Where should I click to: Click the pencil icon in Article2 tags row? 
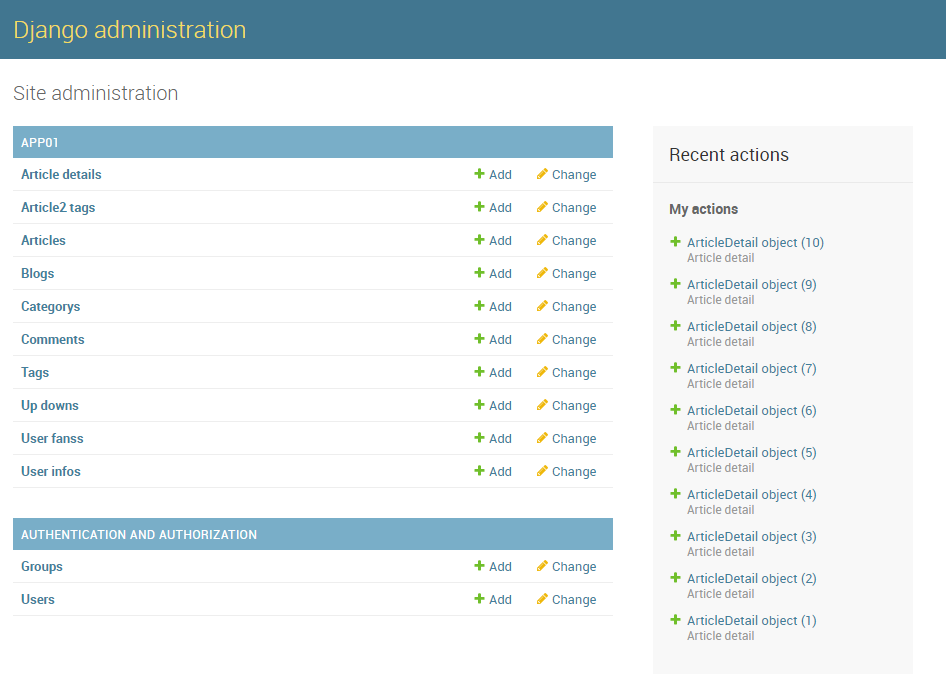(542, 207)
